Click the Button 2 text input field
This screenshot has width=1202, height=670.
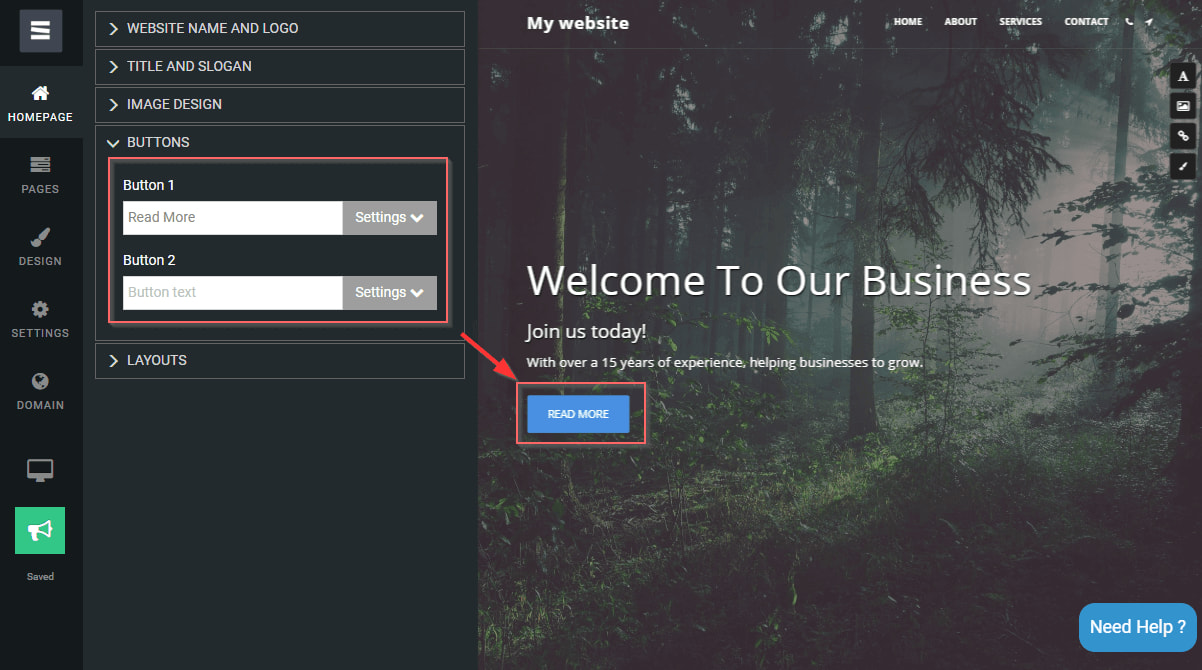click(233, 293)
